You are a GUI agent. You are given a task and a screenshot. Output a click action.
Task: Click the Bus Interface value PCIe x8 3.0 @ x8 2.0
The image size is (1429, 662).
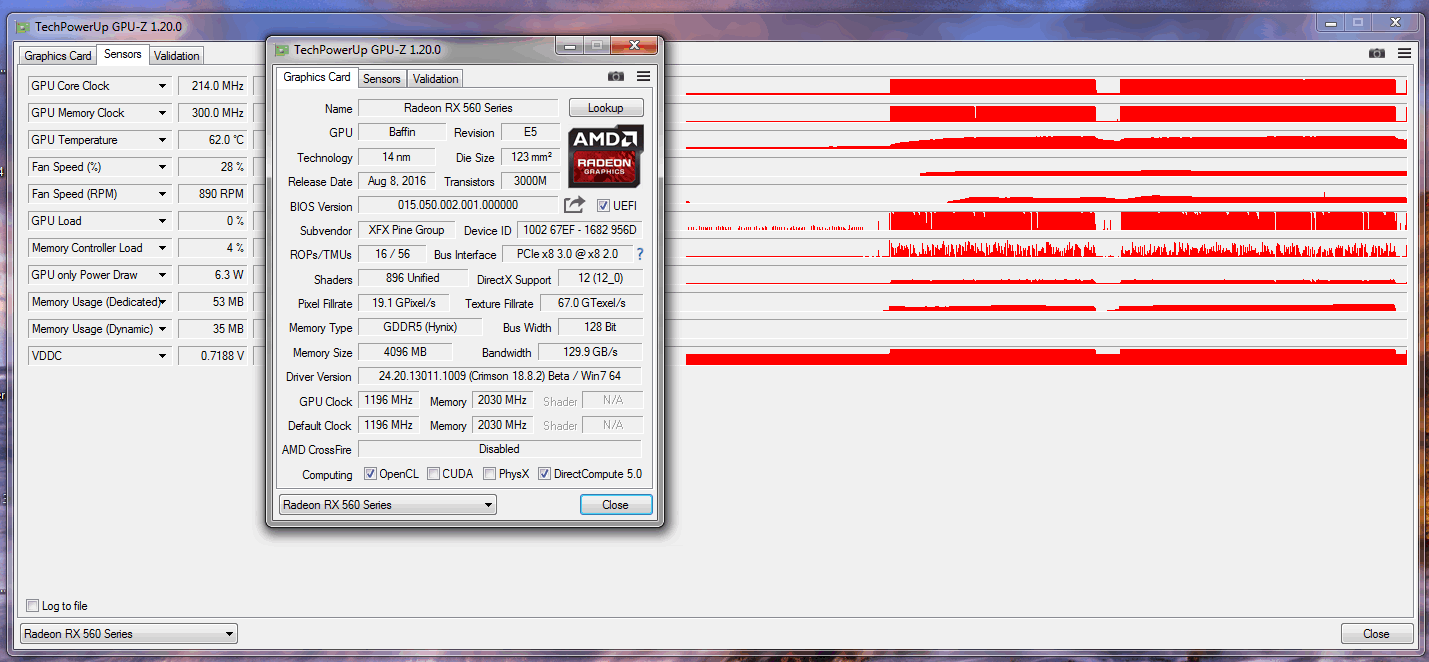pos(567,254)
